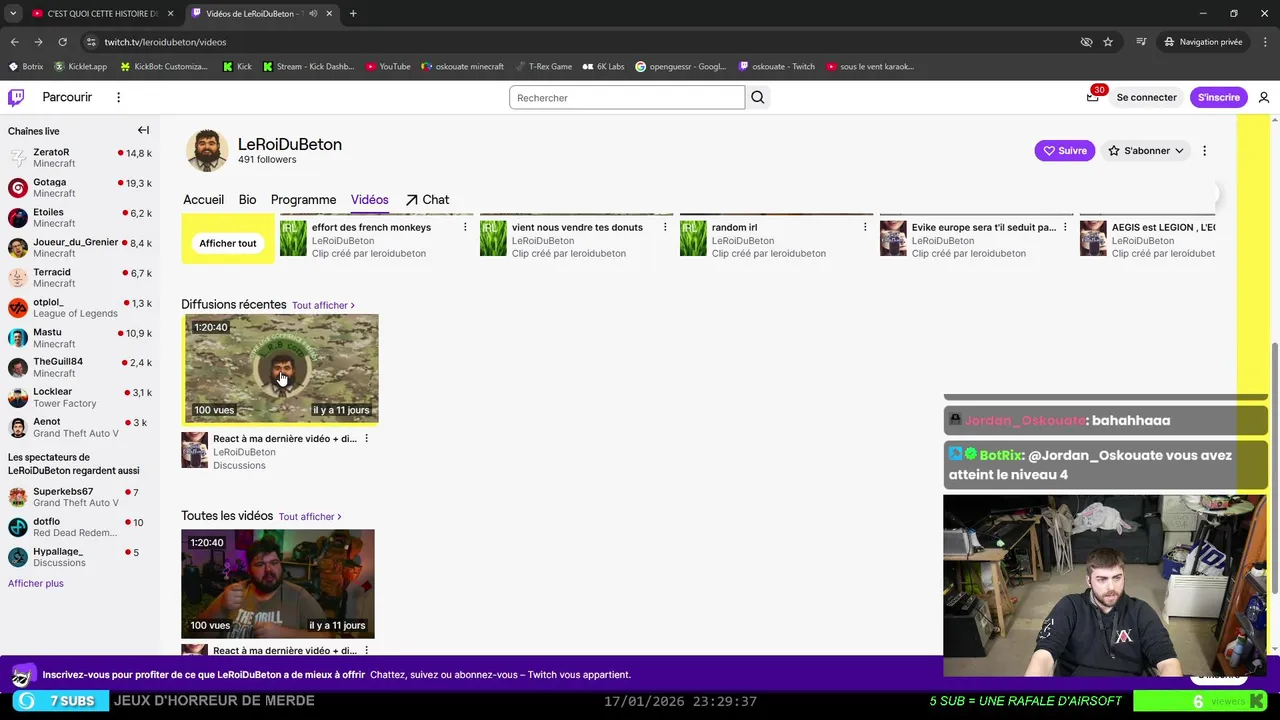The image size is (1280, 720).
Task: Open LeRoiDuBeton profile avatar
Action: coord(207,151)
